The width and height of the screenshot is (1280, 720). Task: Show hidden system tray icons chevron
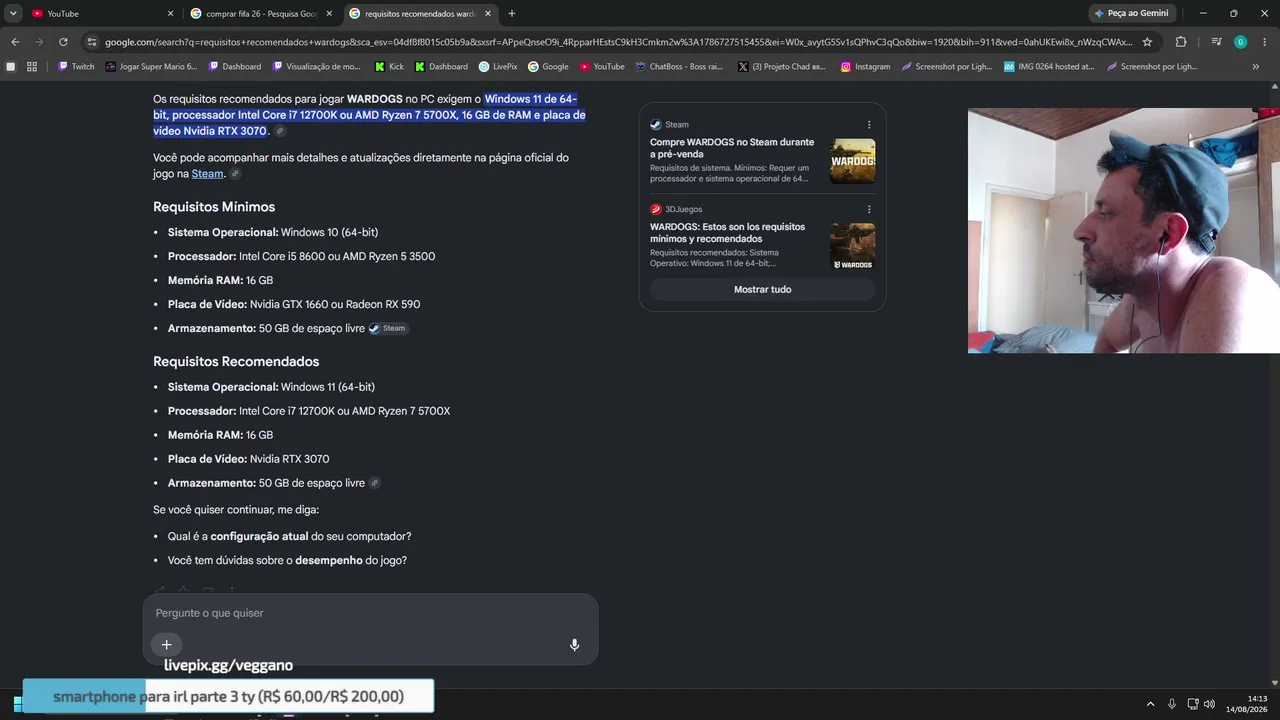point(1150,704)
